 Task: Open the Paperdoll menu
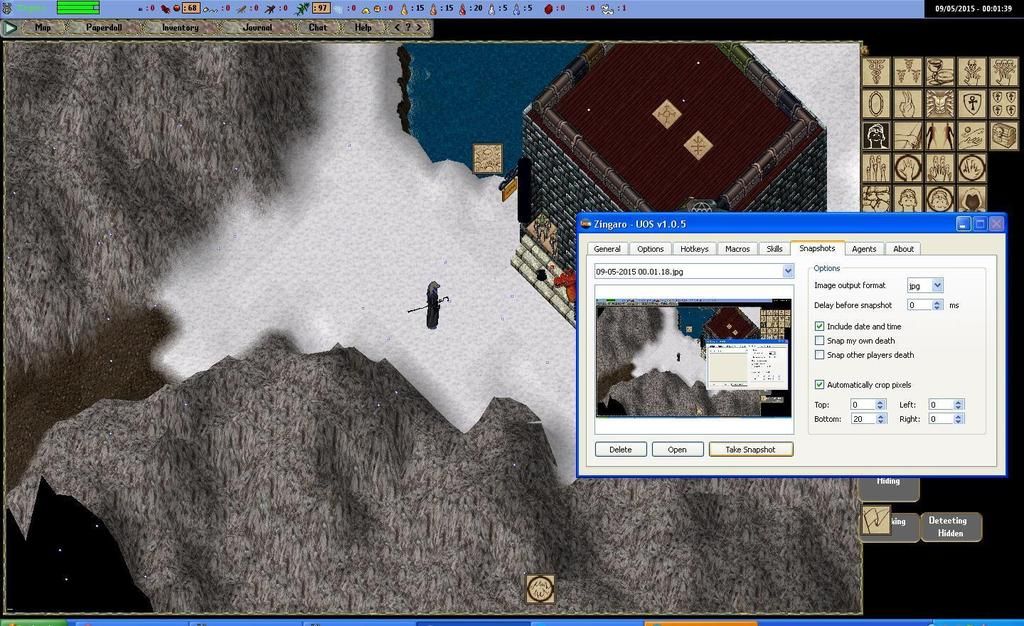pyautogui.click(x=106, y=28)
